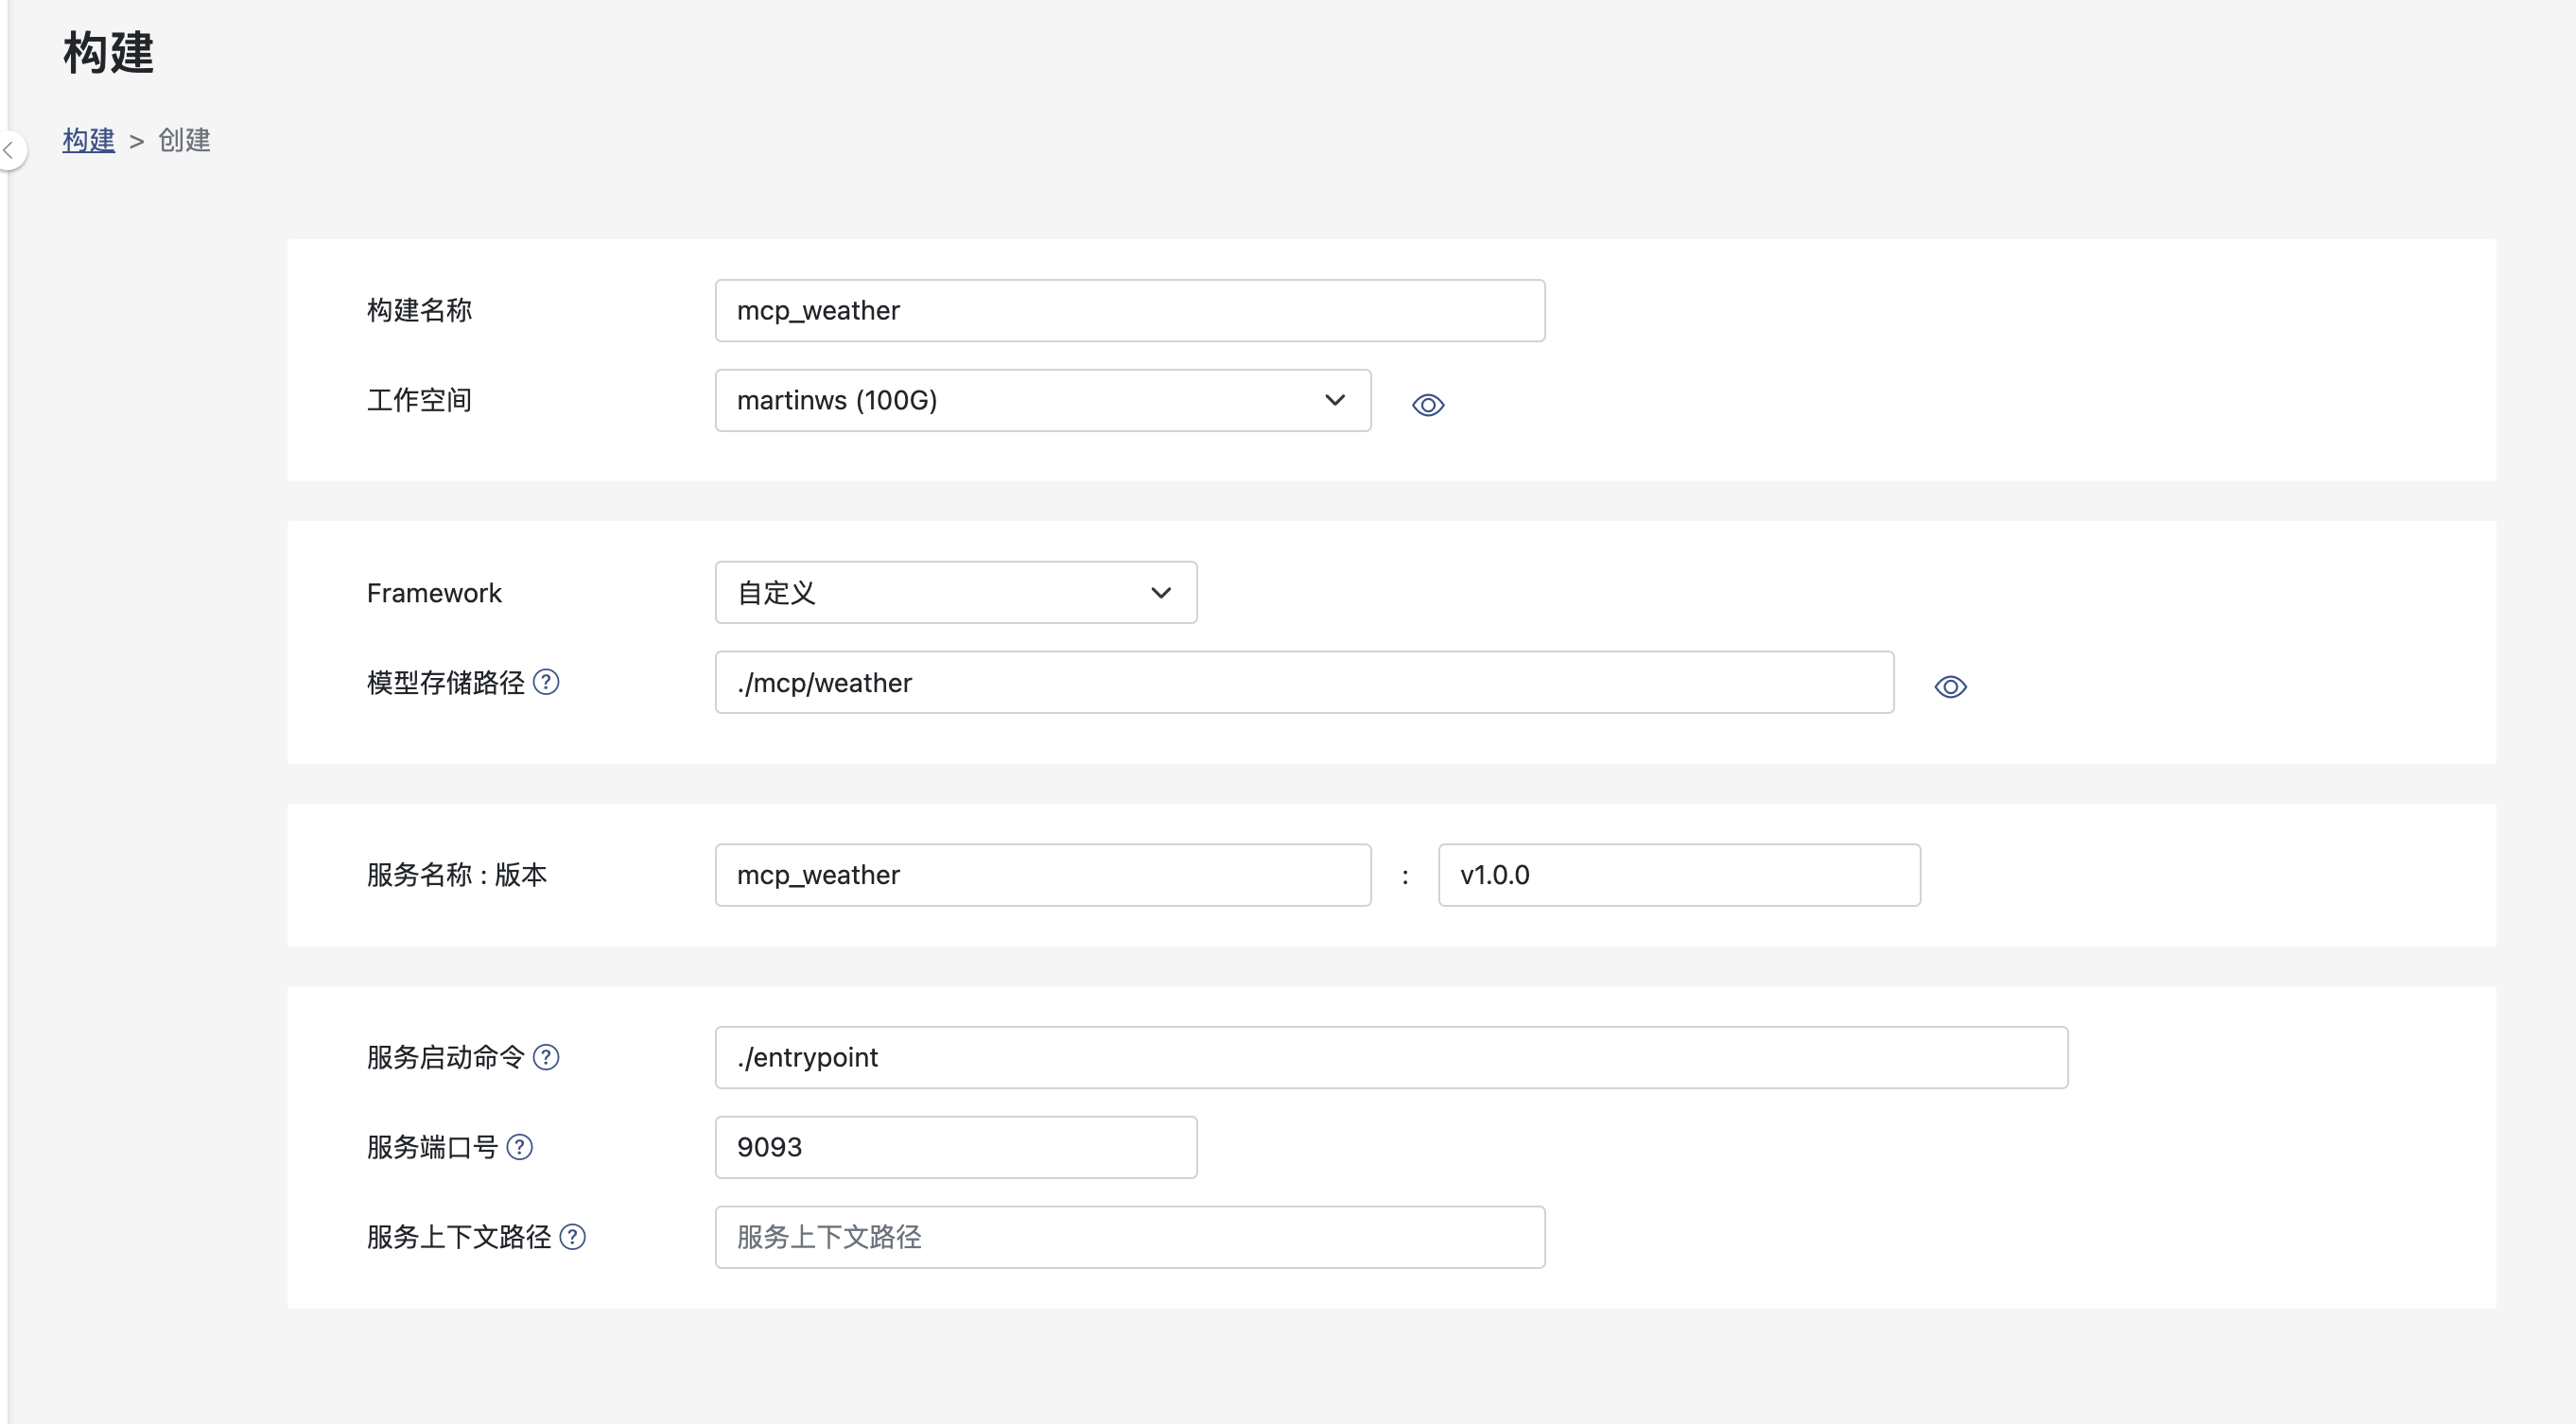Image resolution: width=2576 pixels, height=1424 pixels.
Task: Click the eye icon beside workspace dropdown
Action: pos(1427,405)
